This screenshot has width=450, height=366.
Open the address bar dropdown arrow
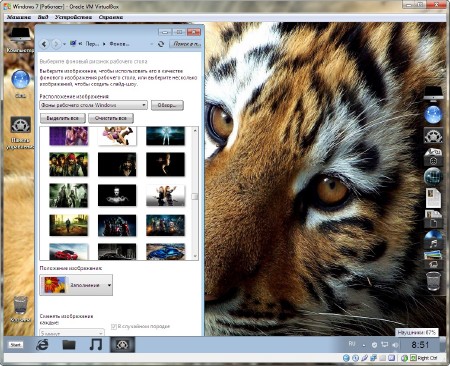coord(152,44)
